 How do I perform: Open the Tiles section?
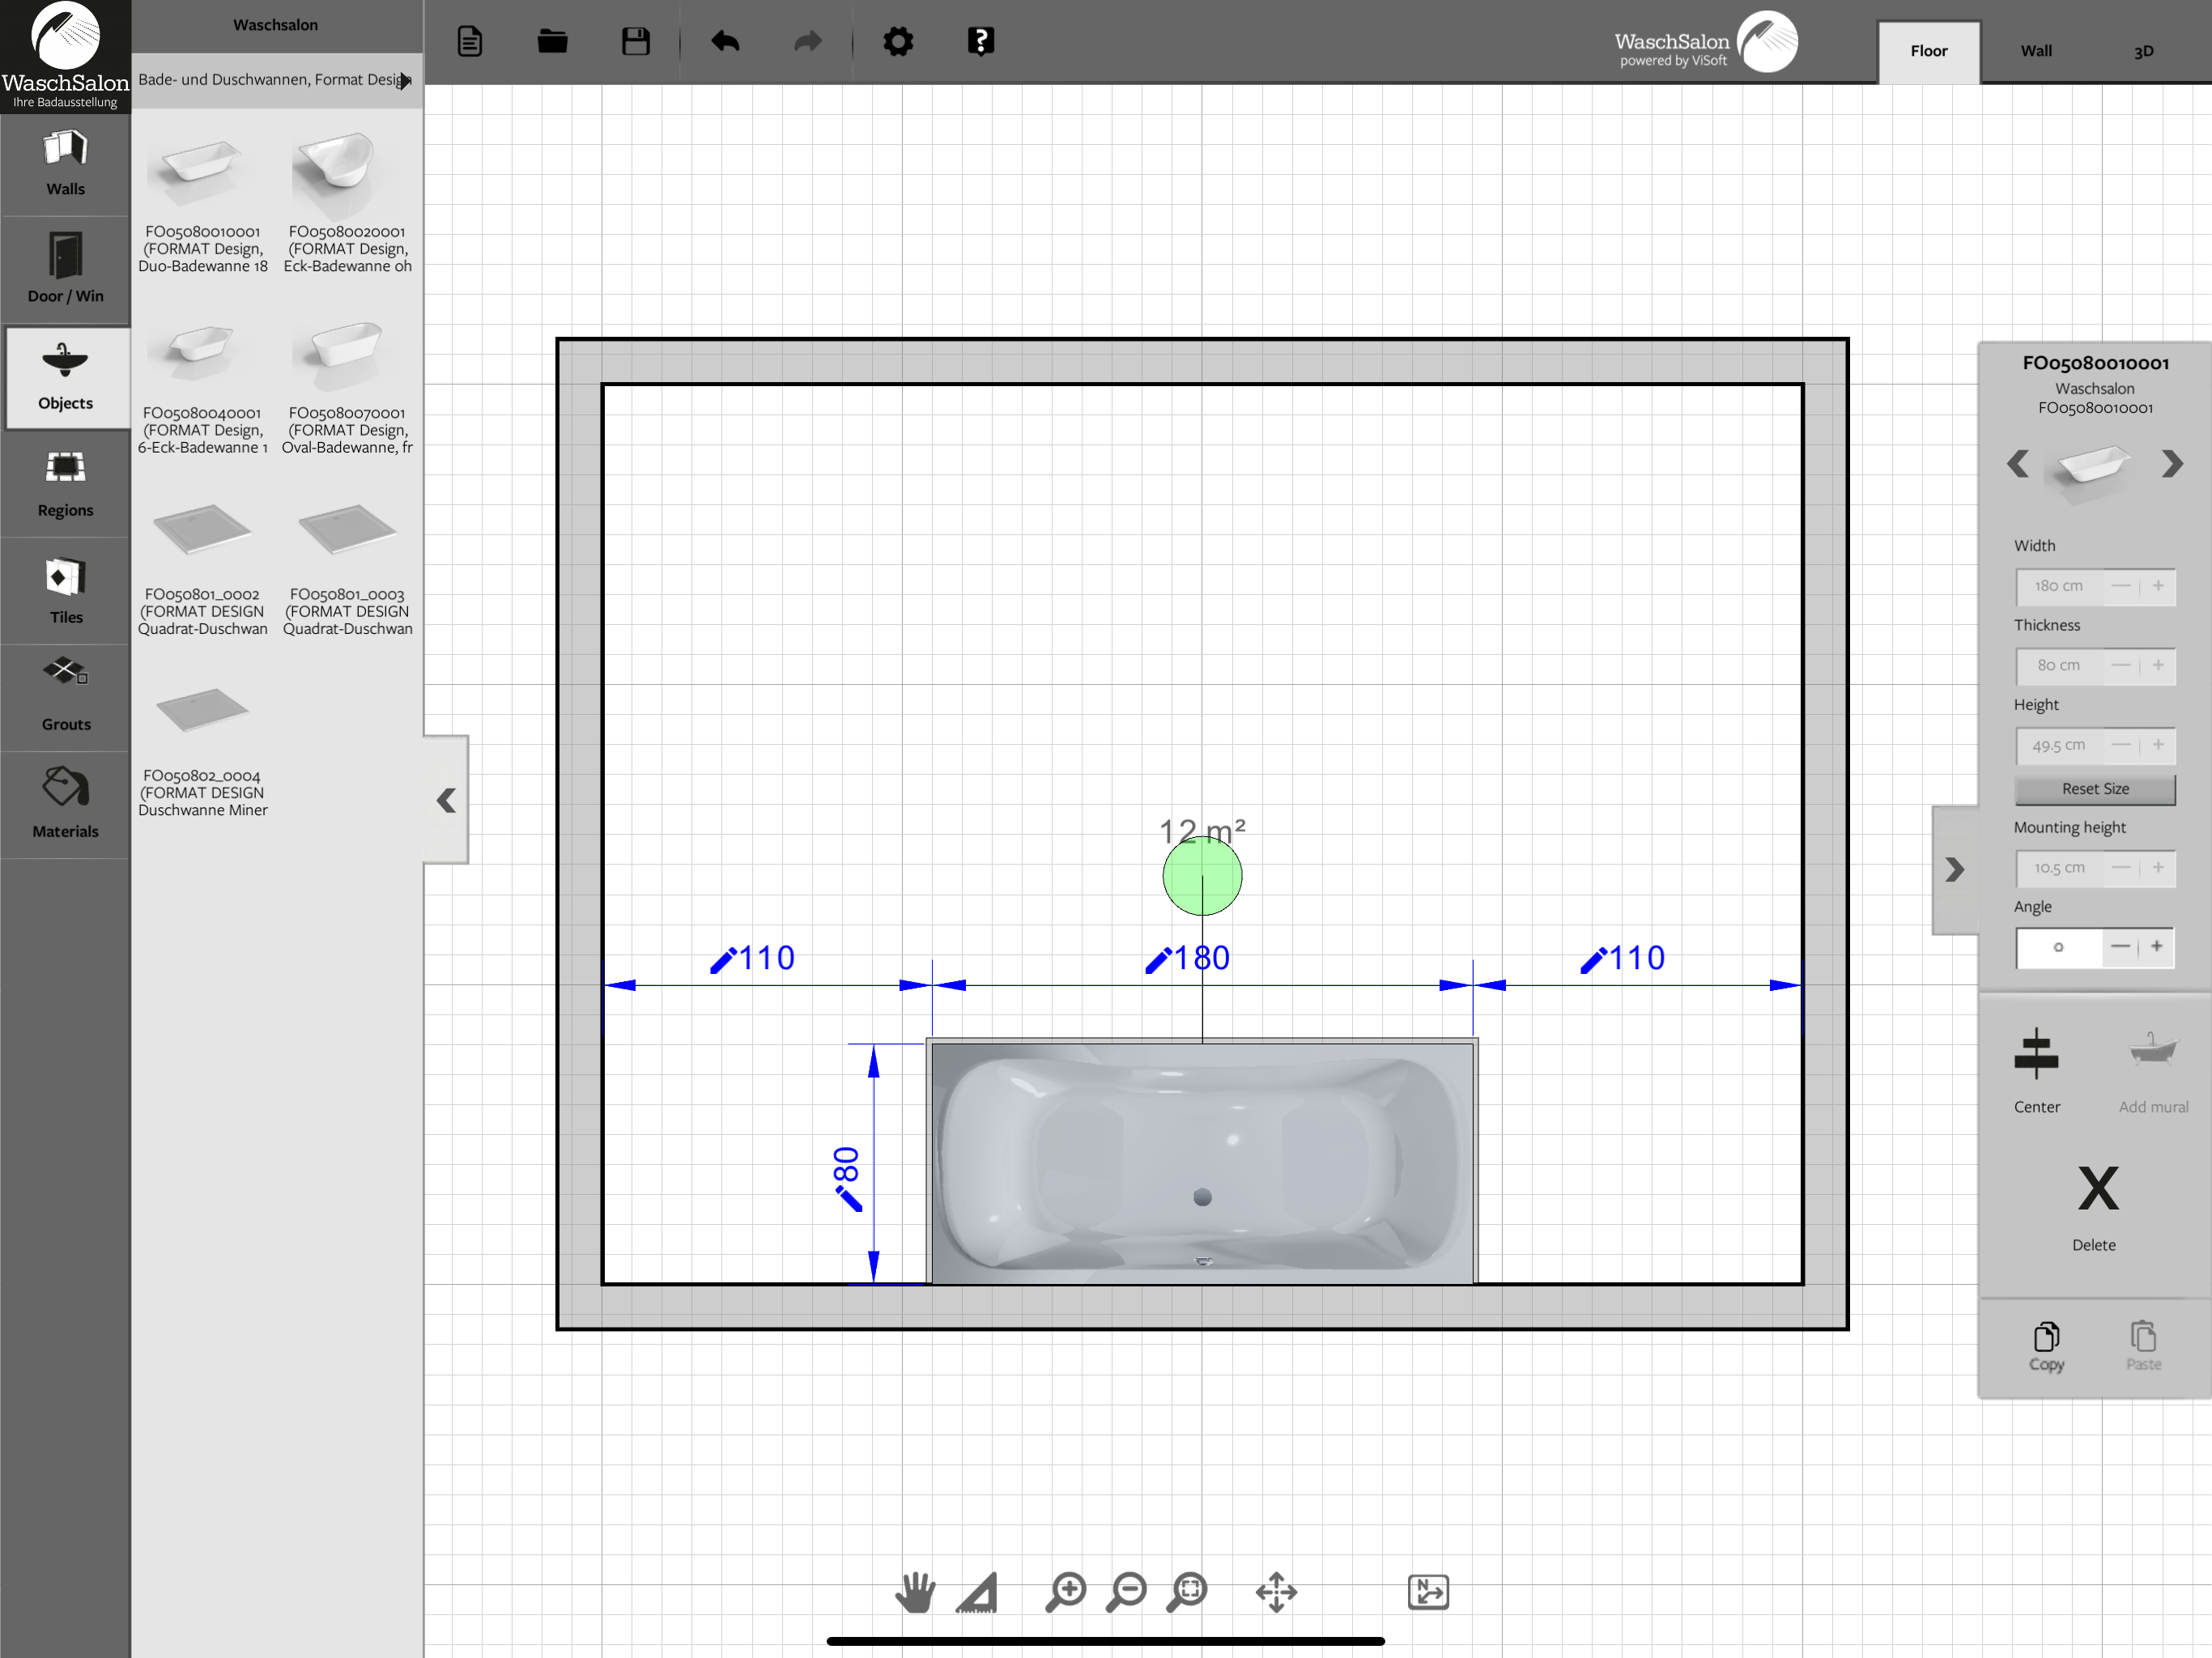tap(65, 591)
